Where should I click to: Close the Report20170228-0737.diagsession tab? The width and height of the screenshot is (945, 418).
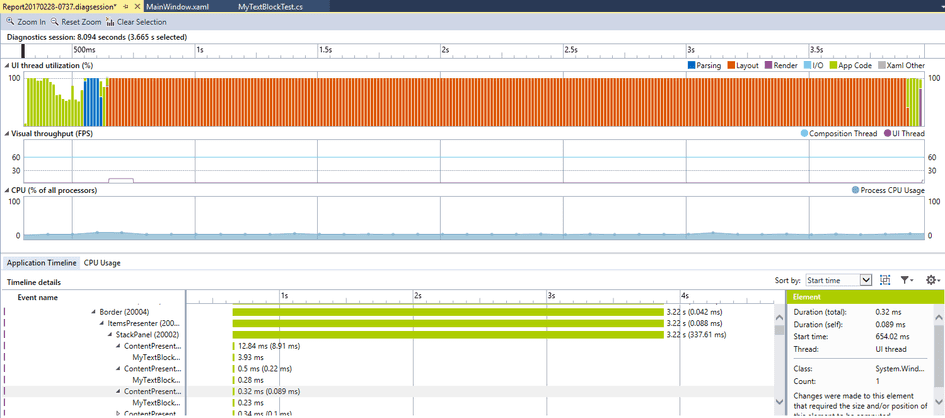tap(137, 6)
